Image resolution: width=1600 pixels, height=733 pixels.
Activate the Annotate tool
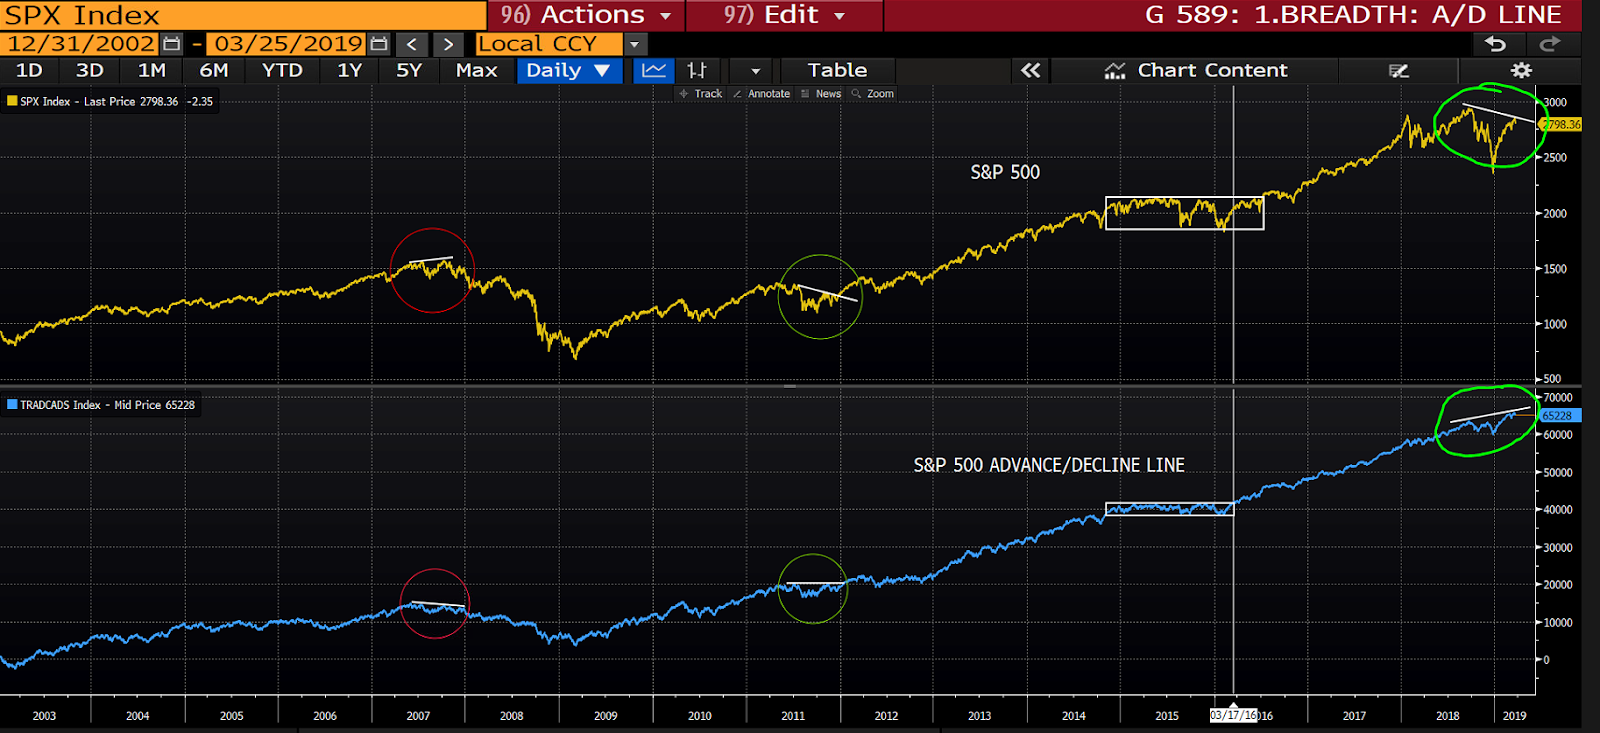(x=761, y=94)
